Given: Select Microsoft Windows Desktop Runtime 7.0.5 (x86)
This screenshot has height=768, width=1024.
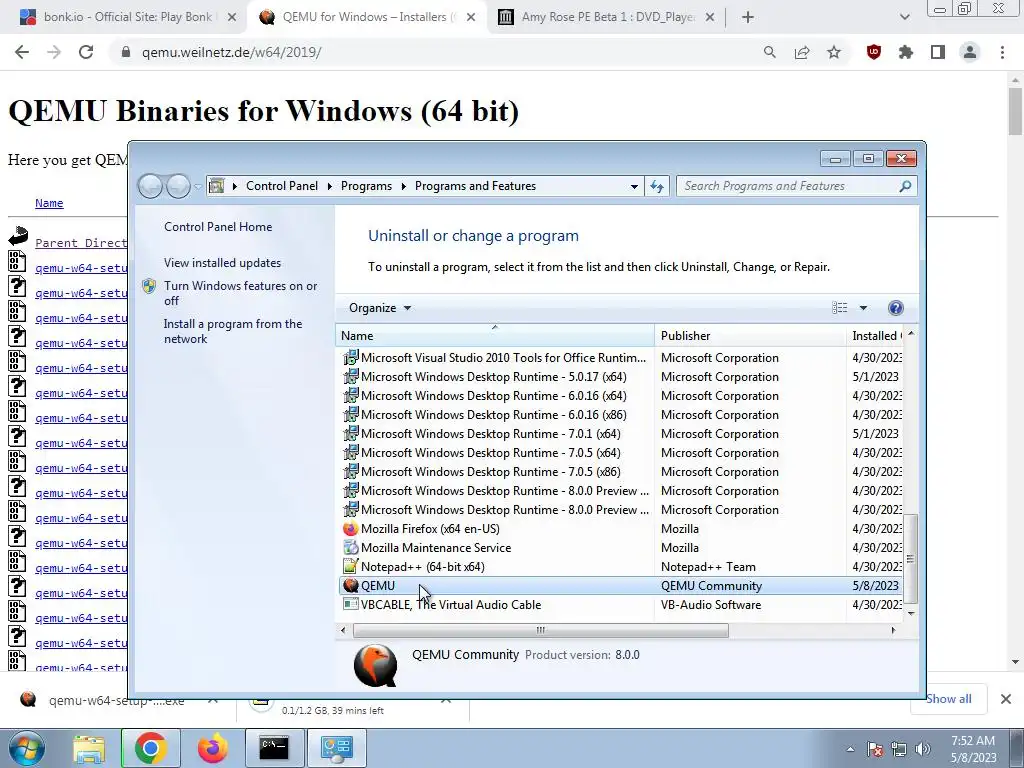Looking at the screenshot, I should coord(620,472).
